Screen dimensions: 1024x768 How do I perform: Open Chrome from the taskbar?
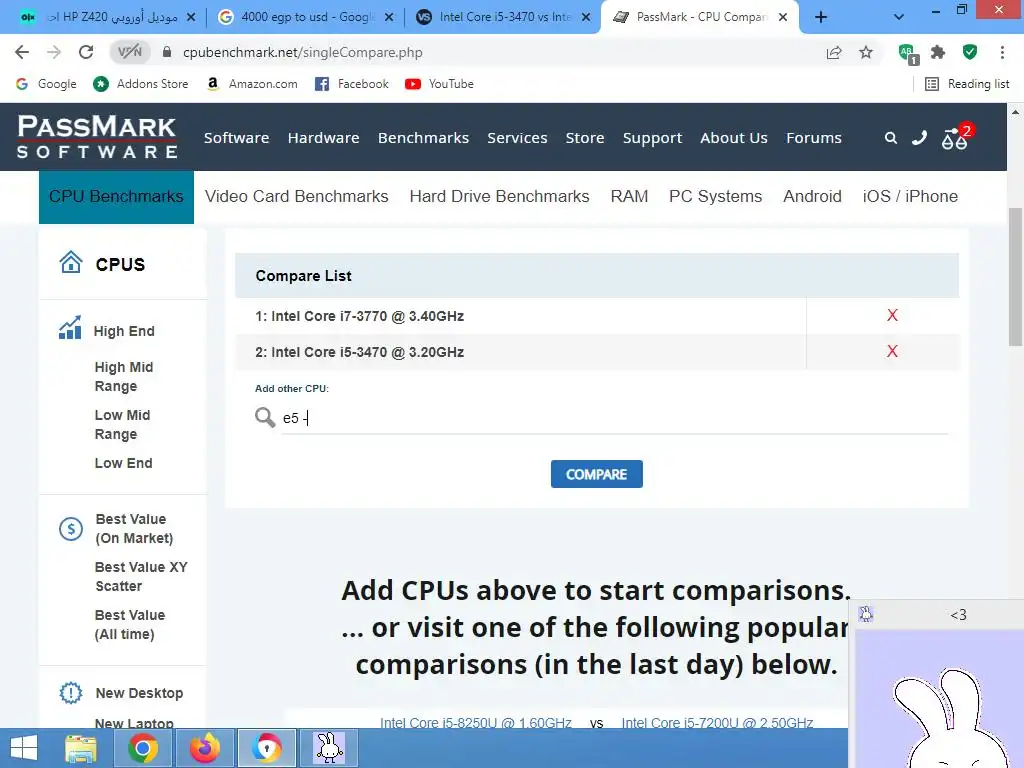click(142, 748)
